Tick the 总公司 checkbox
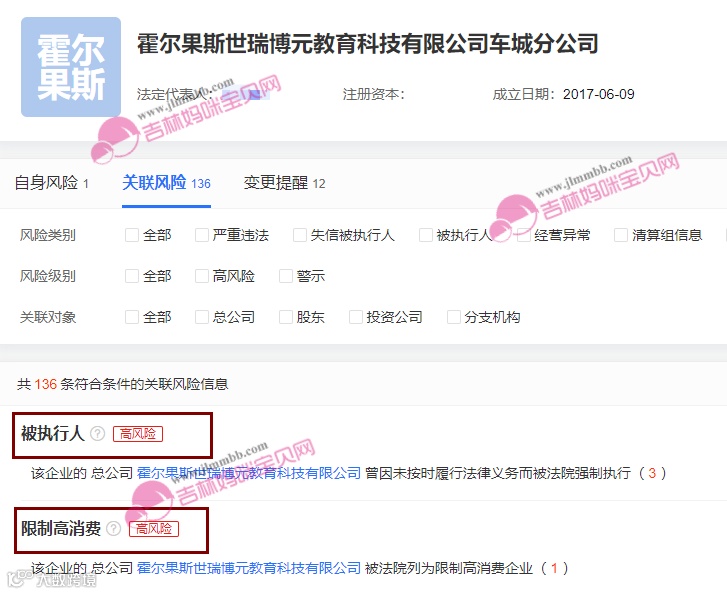727x594 pixels. coord(202,317)
